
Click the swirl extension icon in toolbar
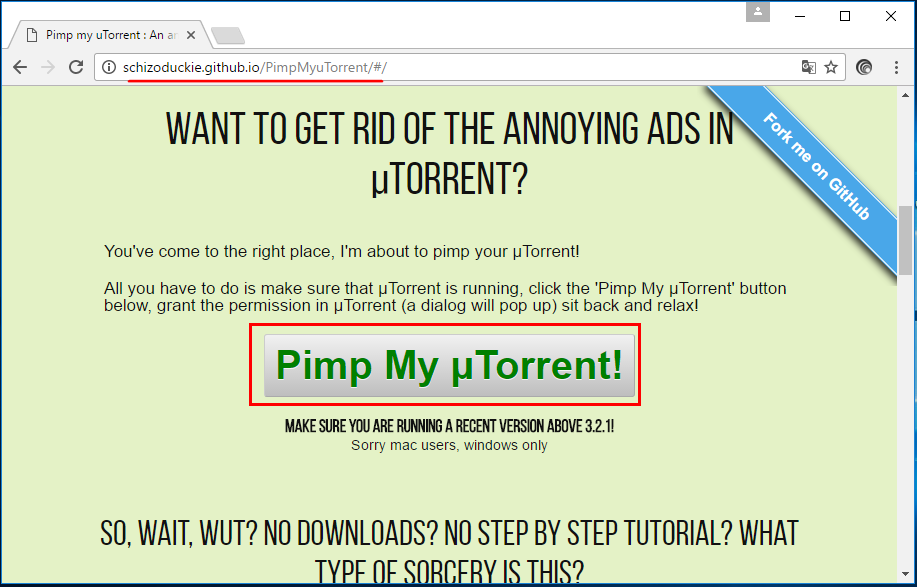pyautogui.click(x=864, y=67)
